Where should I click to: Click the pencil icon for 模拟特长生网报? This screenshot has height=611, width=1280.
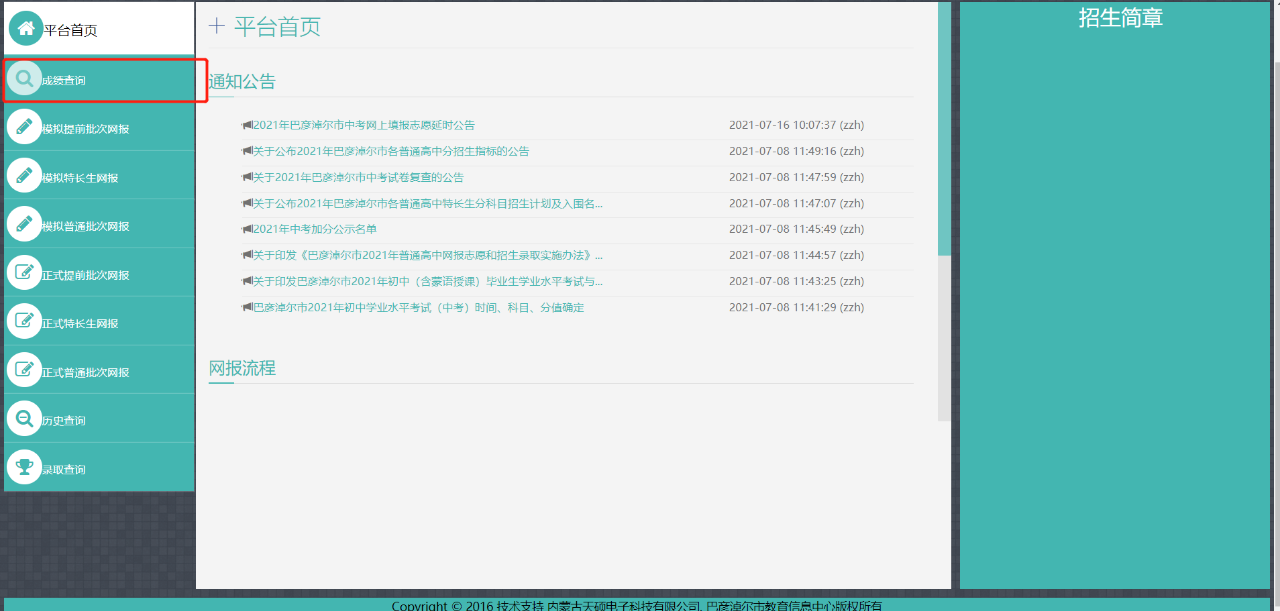pyautogui.click(x=24, y=176)
